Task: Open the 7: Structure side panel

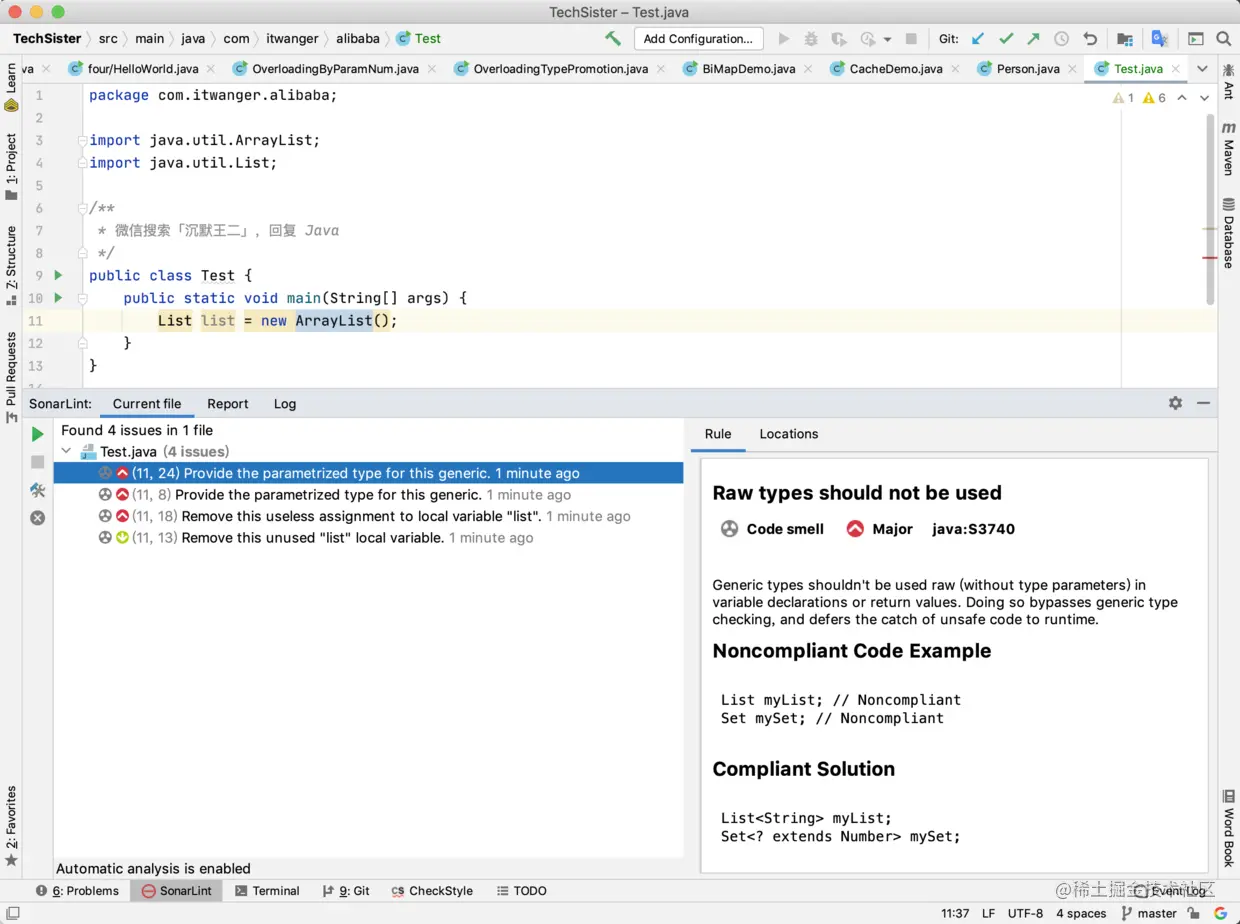Action: point(11,265)
